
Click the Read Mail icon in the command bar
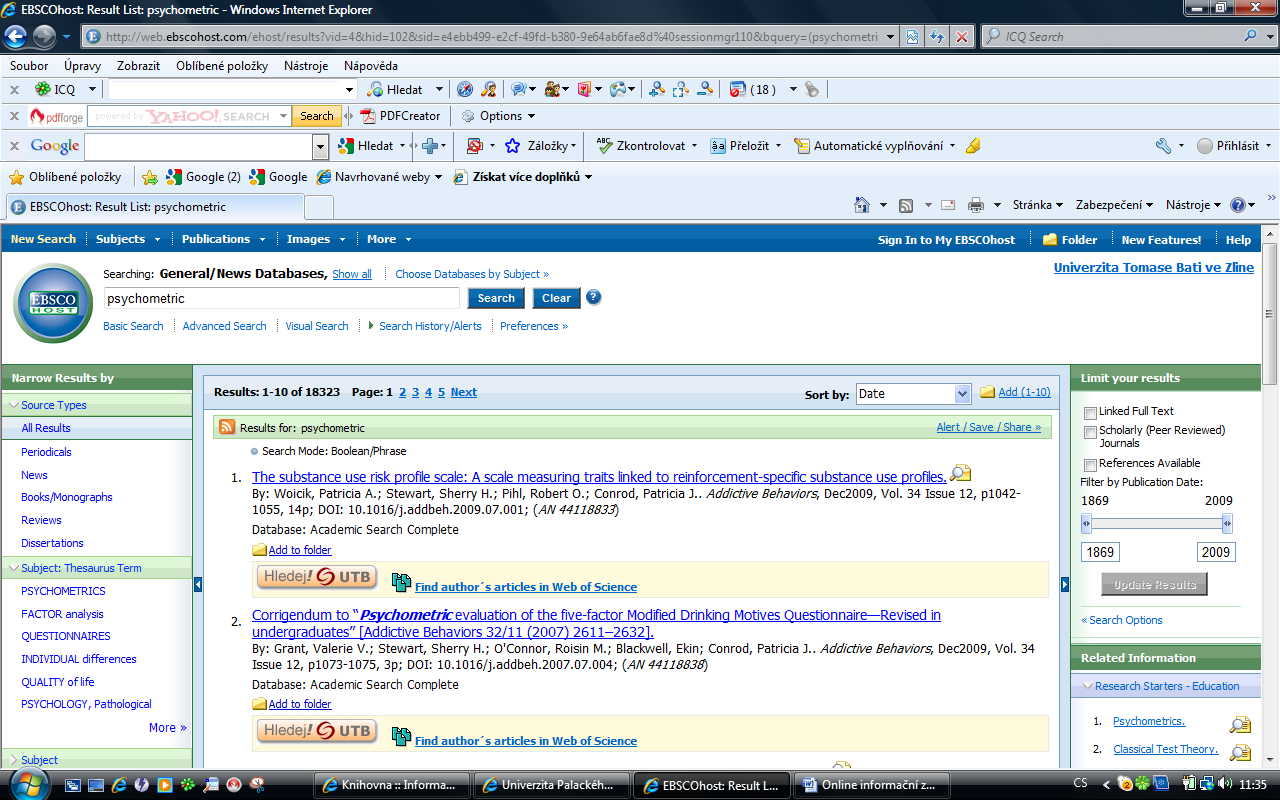point(948,205)
